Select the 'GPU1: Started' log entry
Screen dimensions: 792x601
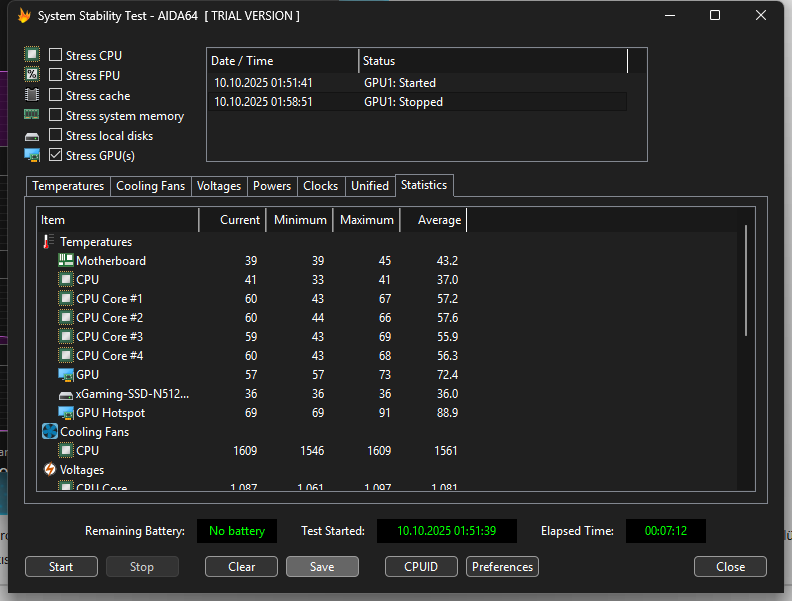pos(400,83)
